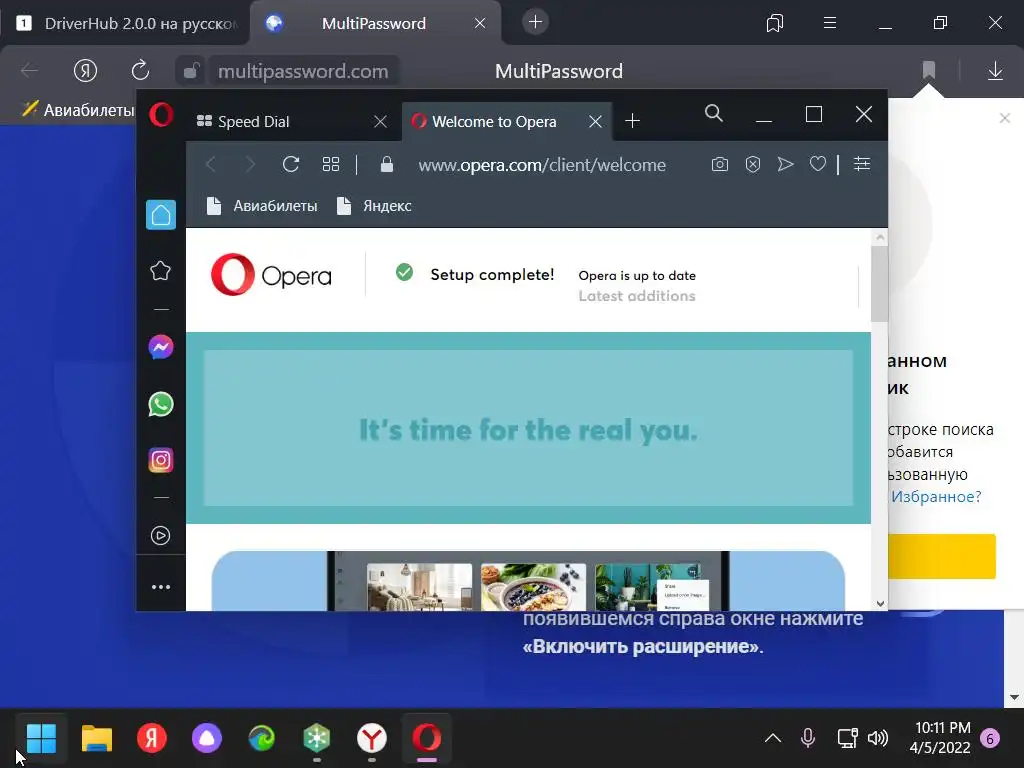1024x768 pixels.
Task: Open Авиабилеты bookmark in Yandex Browser
Action: pyautogui.click(x=78, y=110)
